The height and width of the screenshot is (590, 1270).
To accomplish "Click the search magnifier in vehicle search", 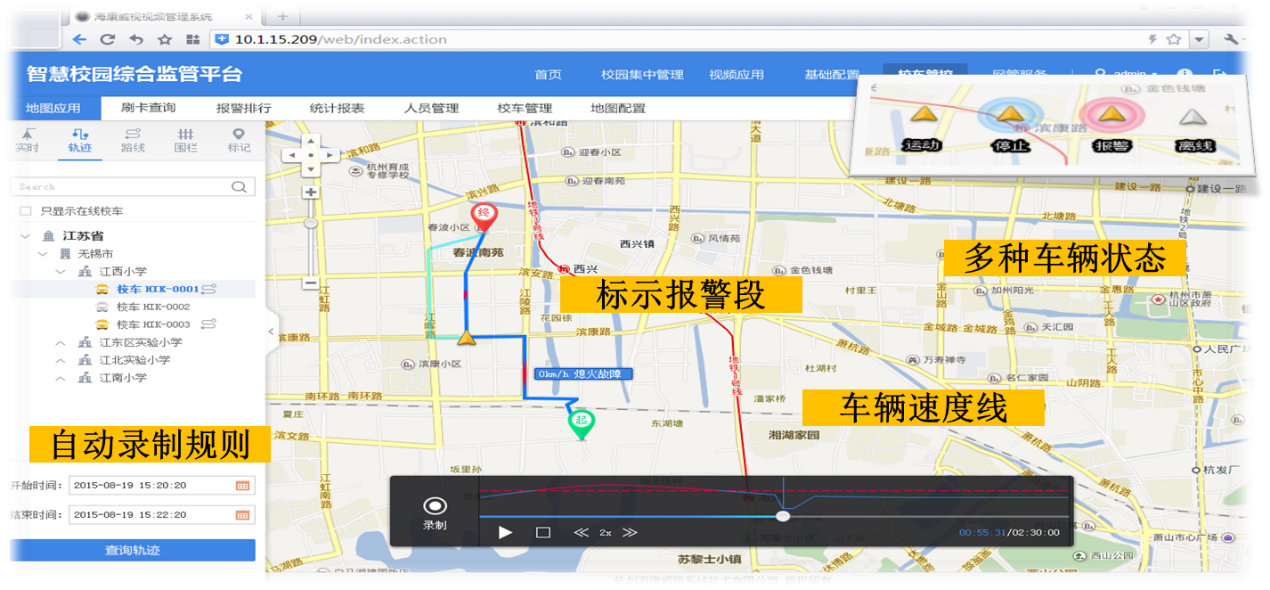I will click(239, 187).
